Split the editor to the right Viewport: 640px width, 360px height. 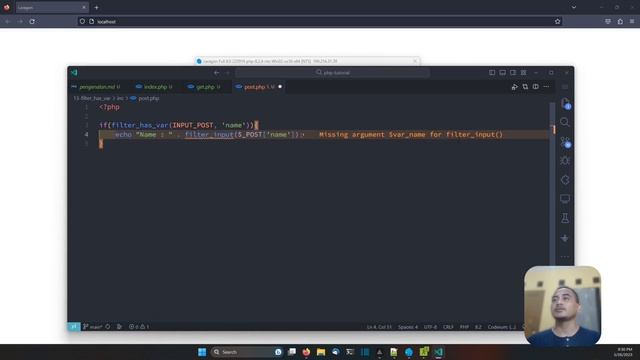point(536,87)
